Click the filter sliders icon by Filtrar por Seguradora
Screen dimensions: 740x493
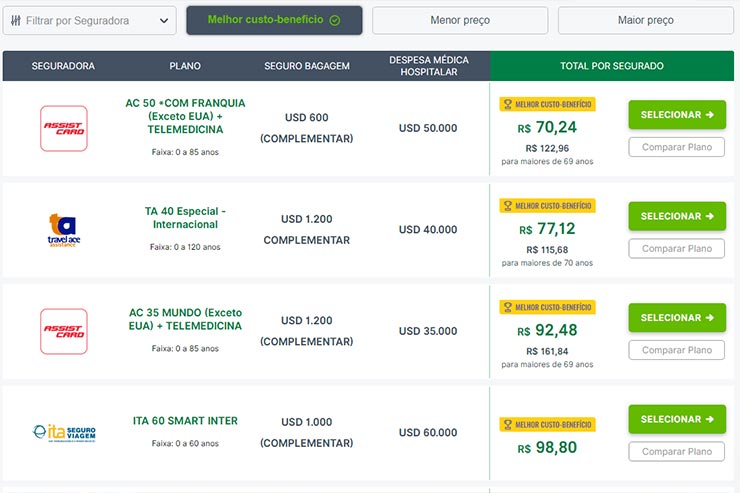click(16, 20)
